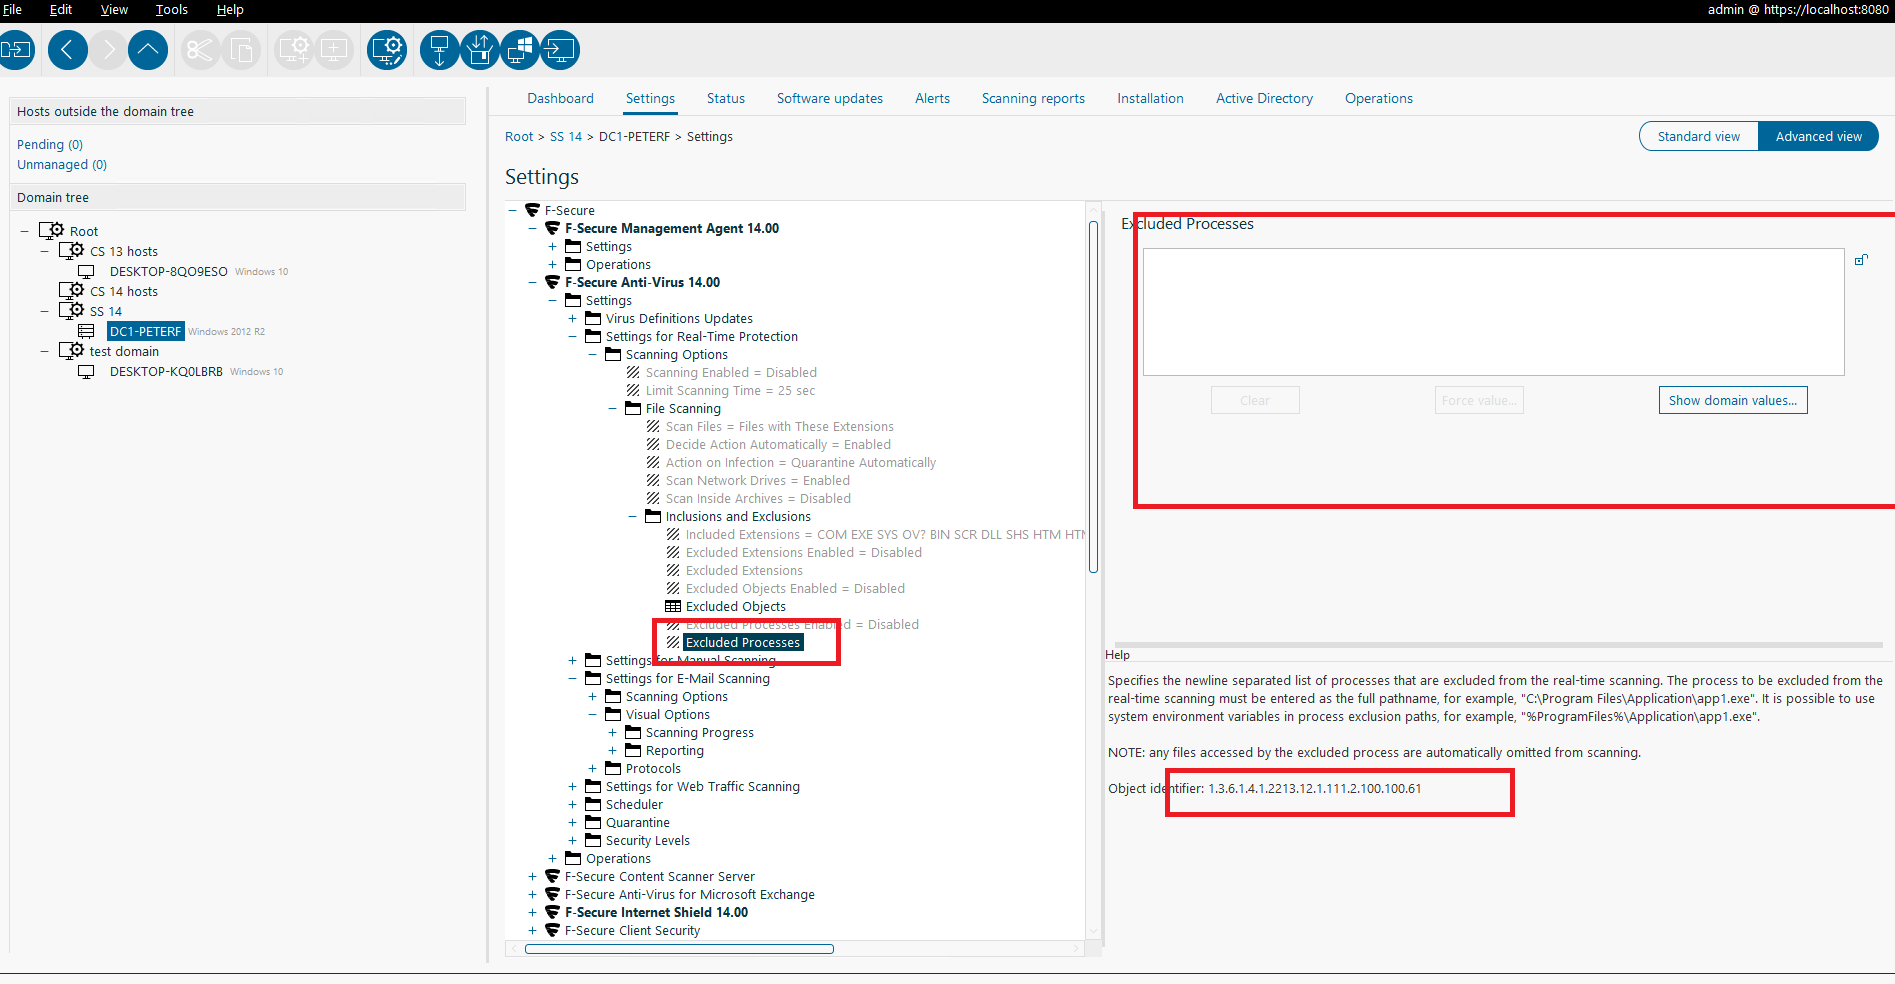Select Excluded Extensions Enabled = Disabled
Screen dimensions: 1895x984
(803, 552)
